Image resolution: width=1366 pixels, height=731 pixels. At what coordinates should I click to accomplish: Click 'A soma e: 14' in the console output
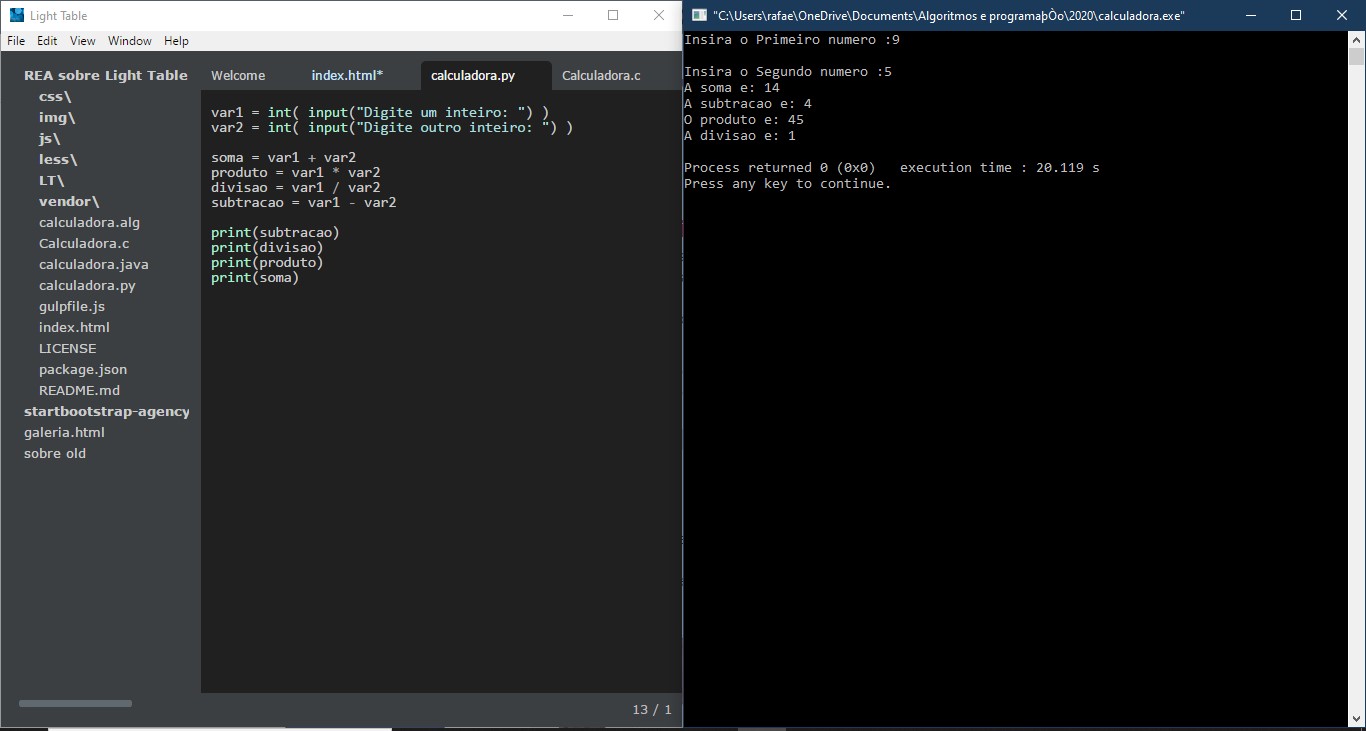[x=732, y=88]
